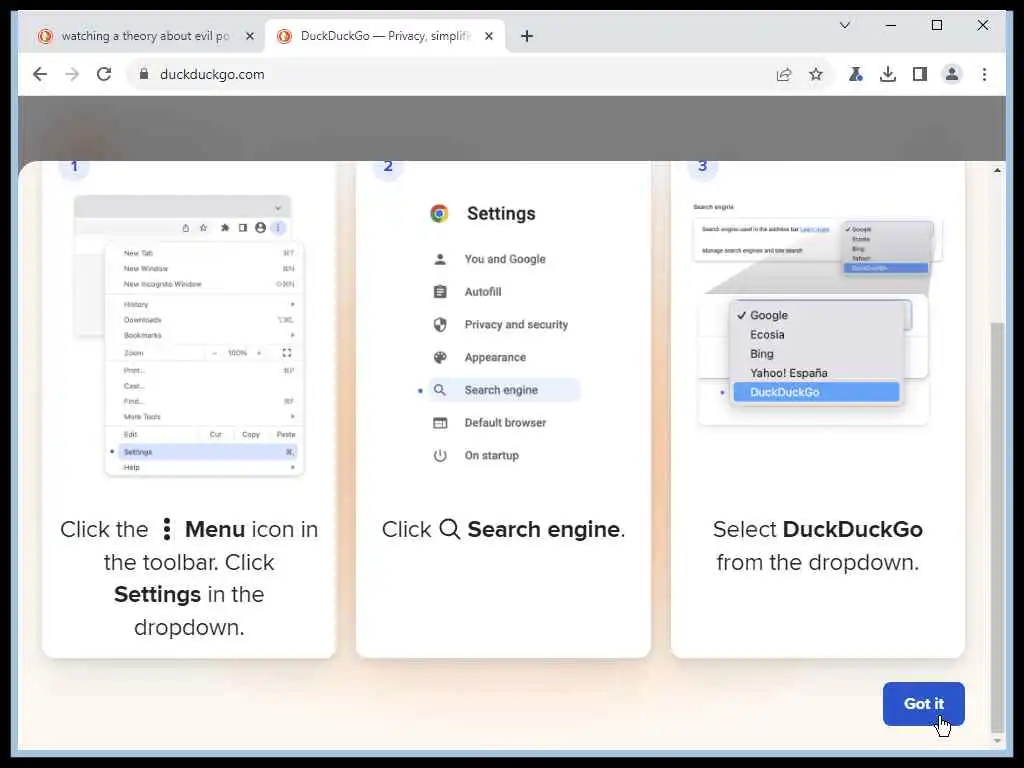
Task: Click the 'Click the Menu icon' instruction text
Action: pyautogui.click(x=189, y=578)
